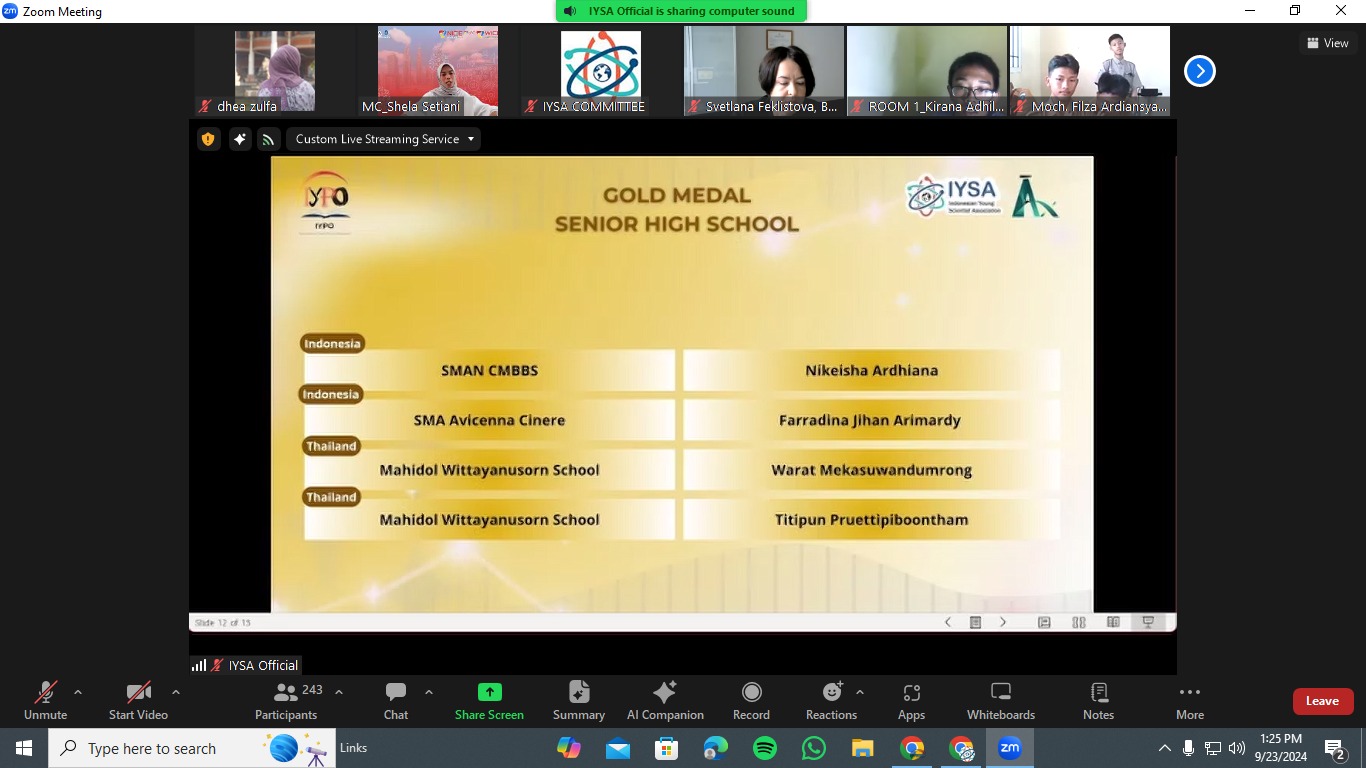This screenshot has width=1366, height=768.
Task: Unmute the microphone
Action: point(46,700)
